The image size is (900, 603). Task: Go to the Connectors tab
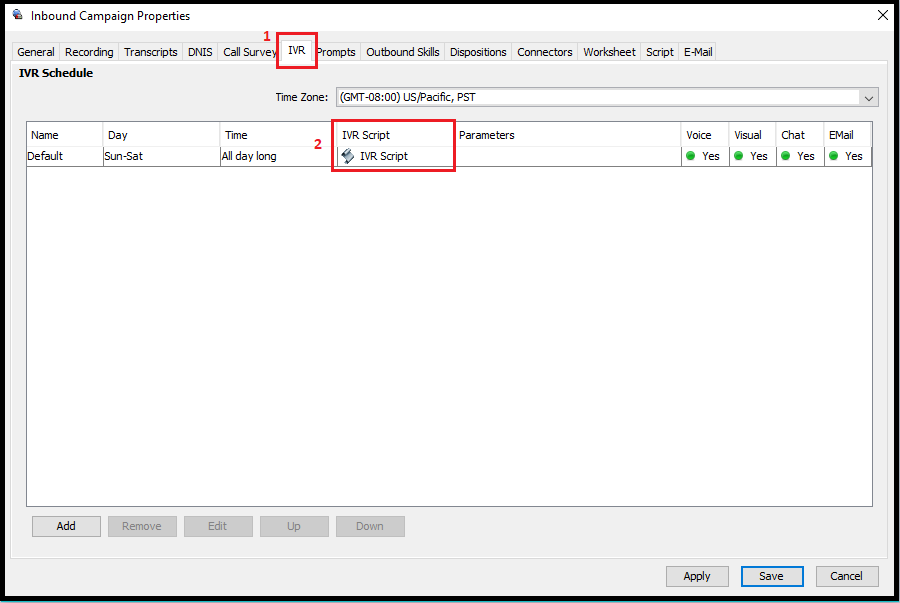click(x=545, y=52)
